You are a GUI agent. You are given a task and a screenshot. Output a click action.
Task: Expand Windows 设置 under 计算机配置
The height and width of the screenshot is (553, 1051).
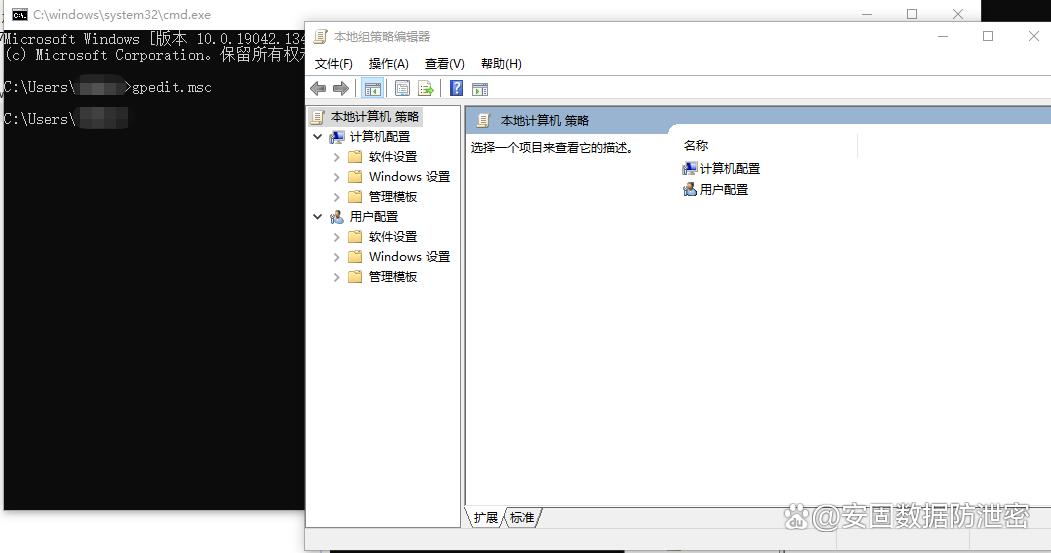336,177
